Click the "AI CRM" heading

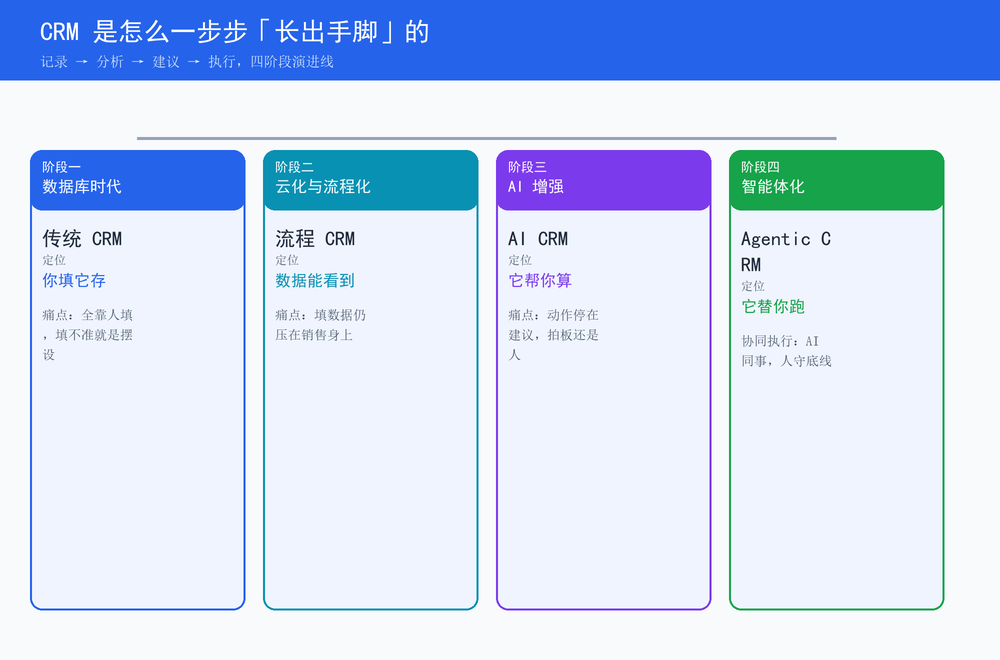pyautogui.click(x=538, y=238)
